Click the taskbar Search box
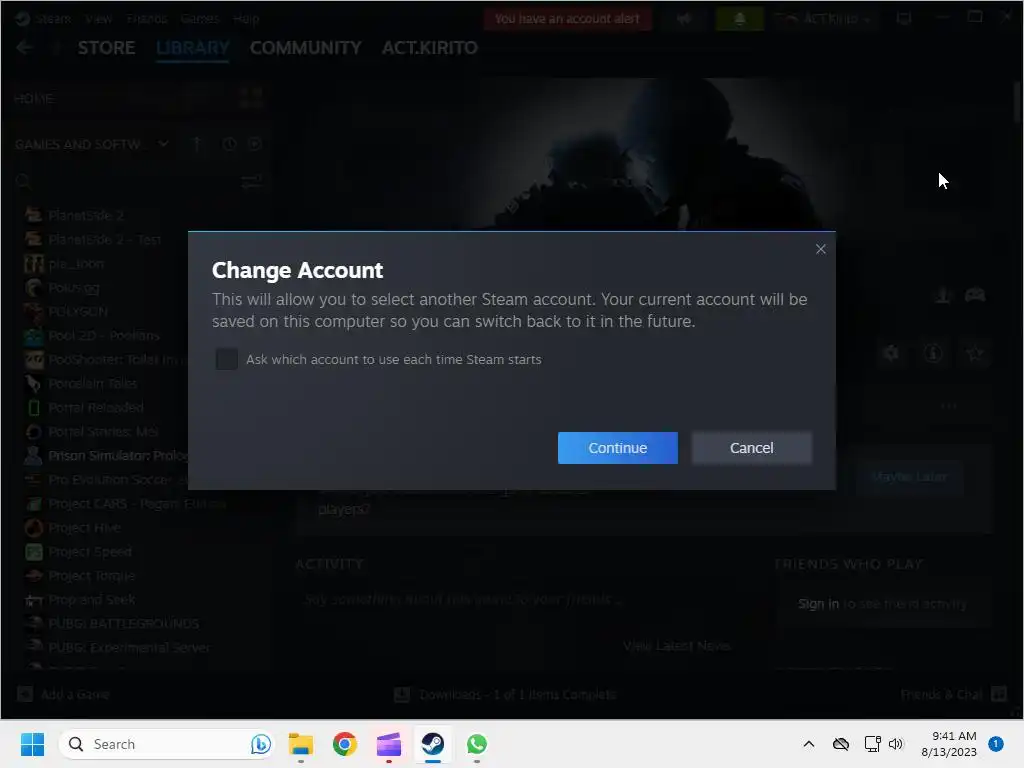This screenshot has height=768, width=1024. (x=166, y=744)
